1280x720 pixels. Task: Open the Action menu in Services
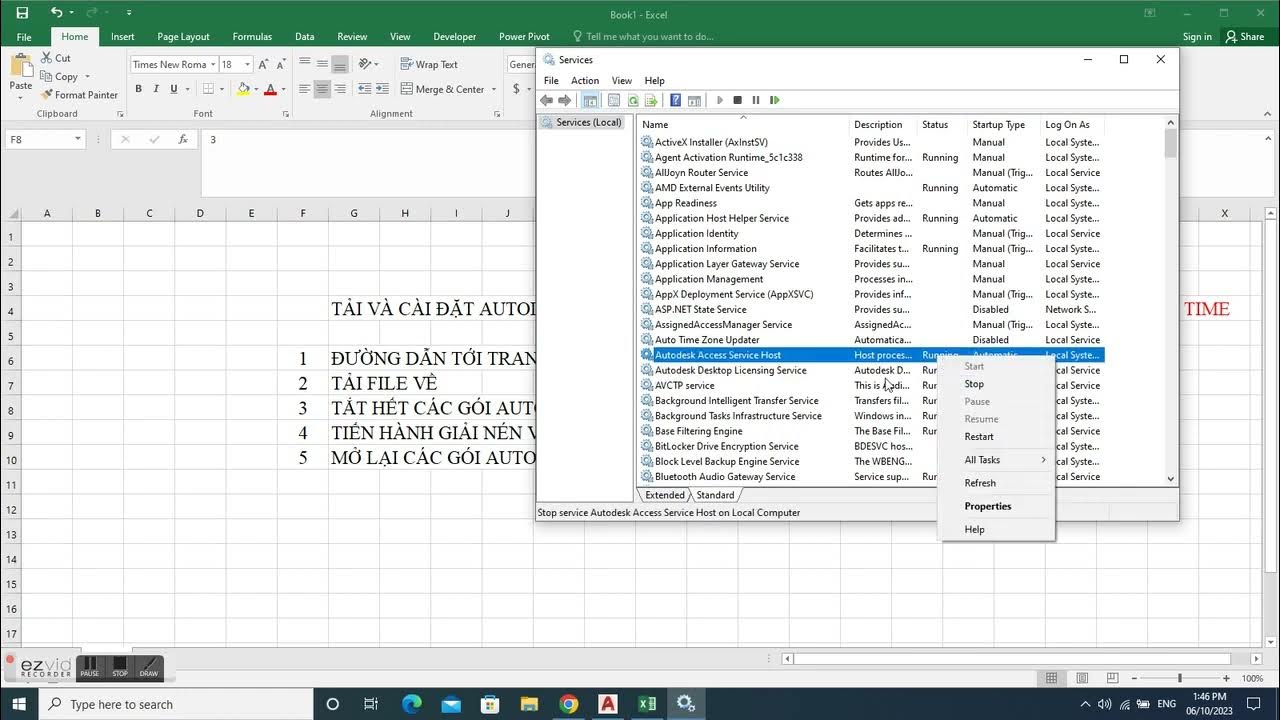(x=585, y=80)
